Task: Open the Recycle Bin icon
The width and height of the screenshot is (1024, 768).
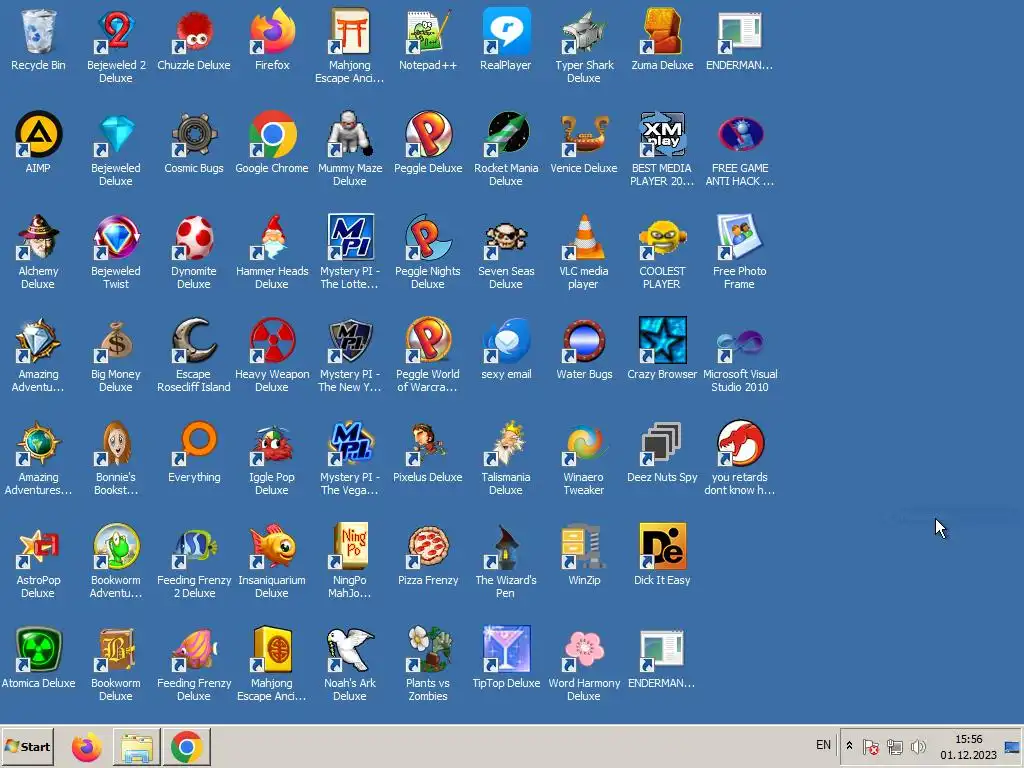Action: tap(38, 31)
